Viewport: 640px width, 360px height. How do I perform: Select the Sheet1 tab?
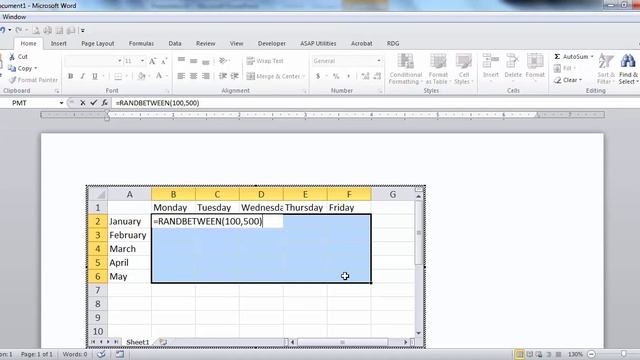click(x=138, y=342)
